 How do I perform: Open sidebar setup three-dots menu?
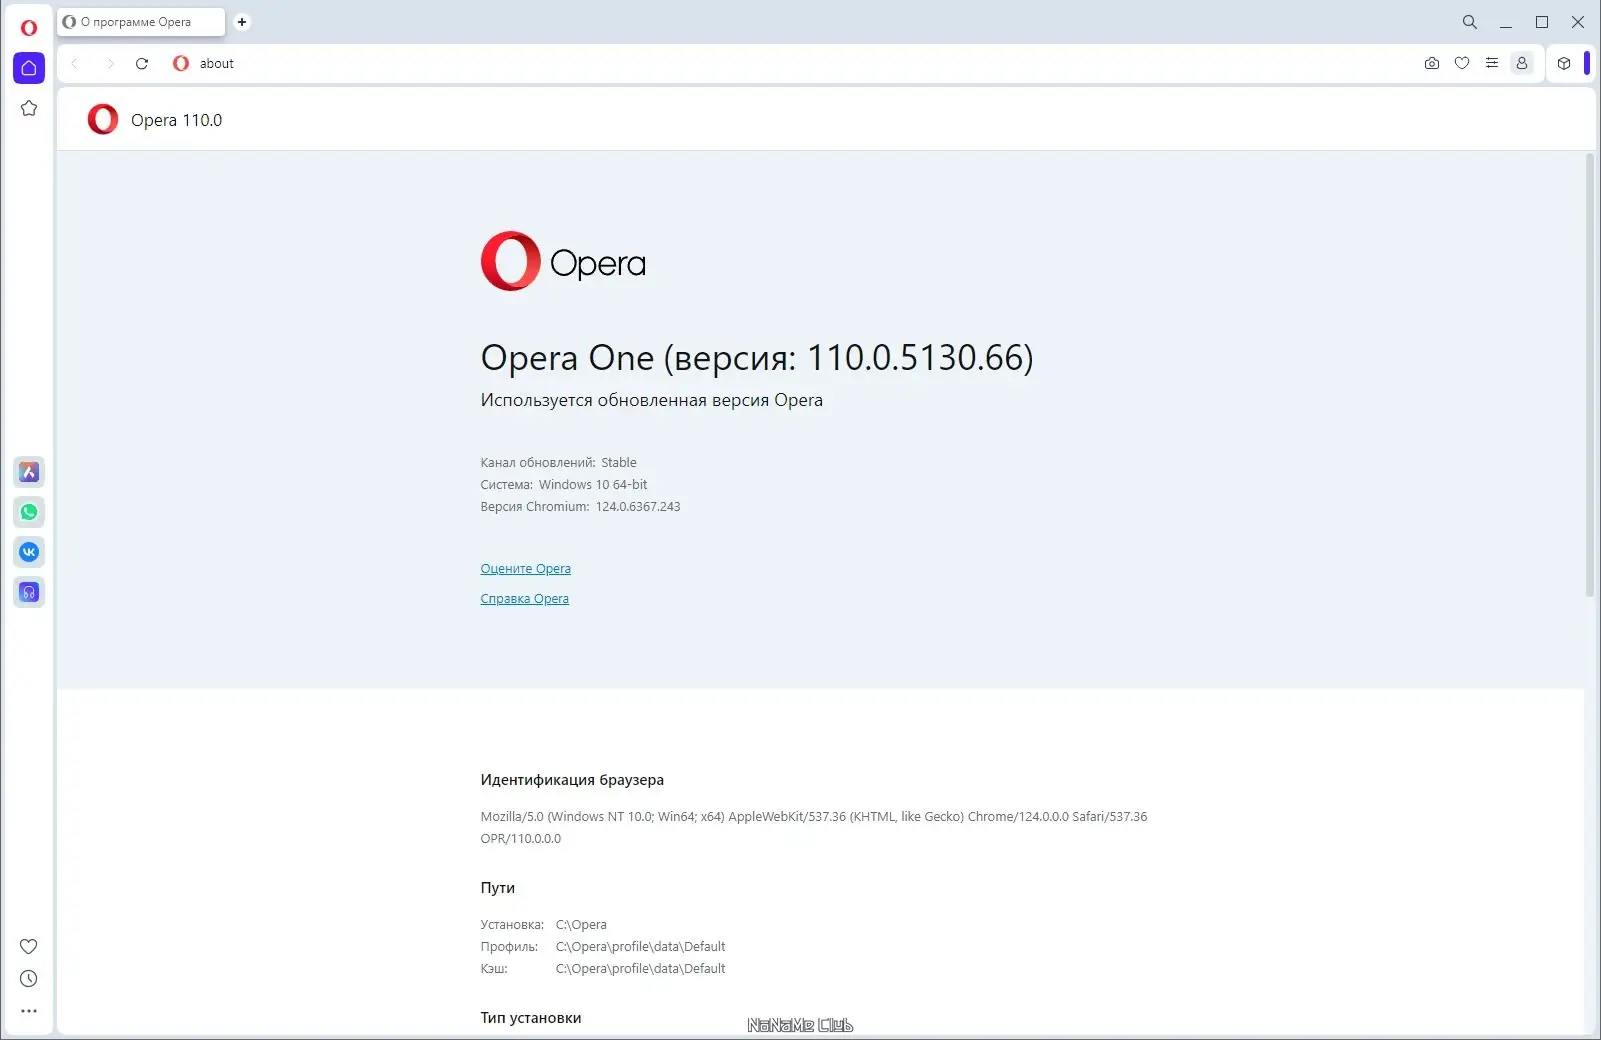point(29,1011)
